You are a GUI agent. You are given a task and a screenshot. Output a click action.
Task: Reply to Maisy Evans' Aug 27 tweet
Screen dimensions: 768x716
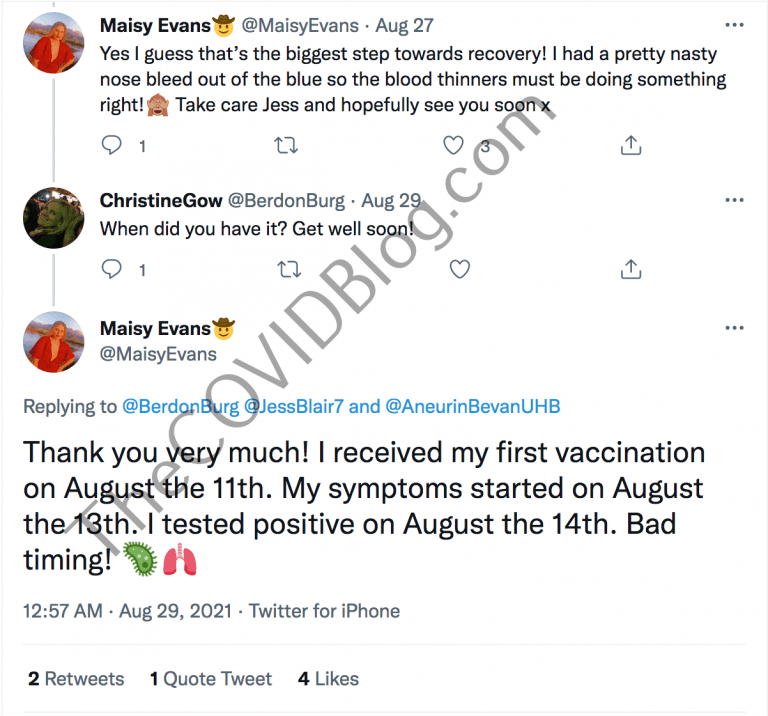coord(113,146)
